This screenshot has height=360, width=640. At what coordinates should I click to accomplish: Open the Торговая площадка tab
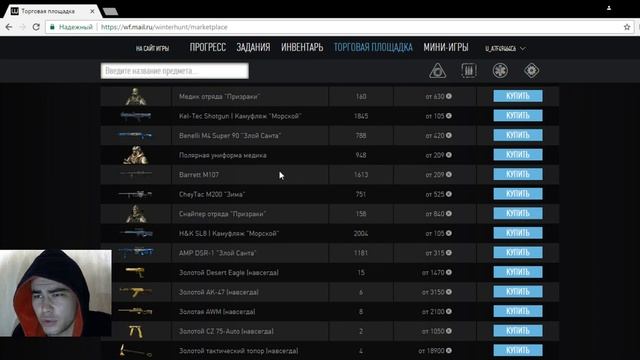point(373,47)
